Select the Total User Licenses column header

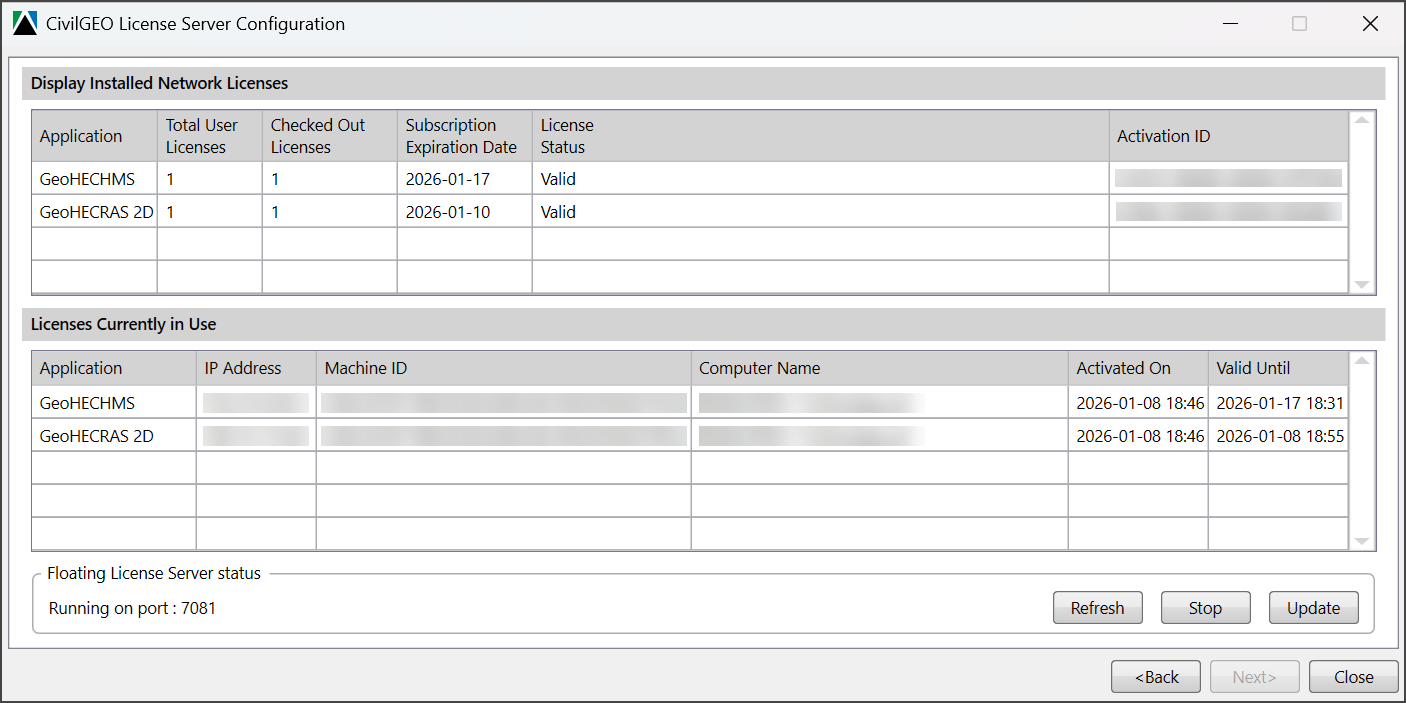point(209,136)
